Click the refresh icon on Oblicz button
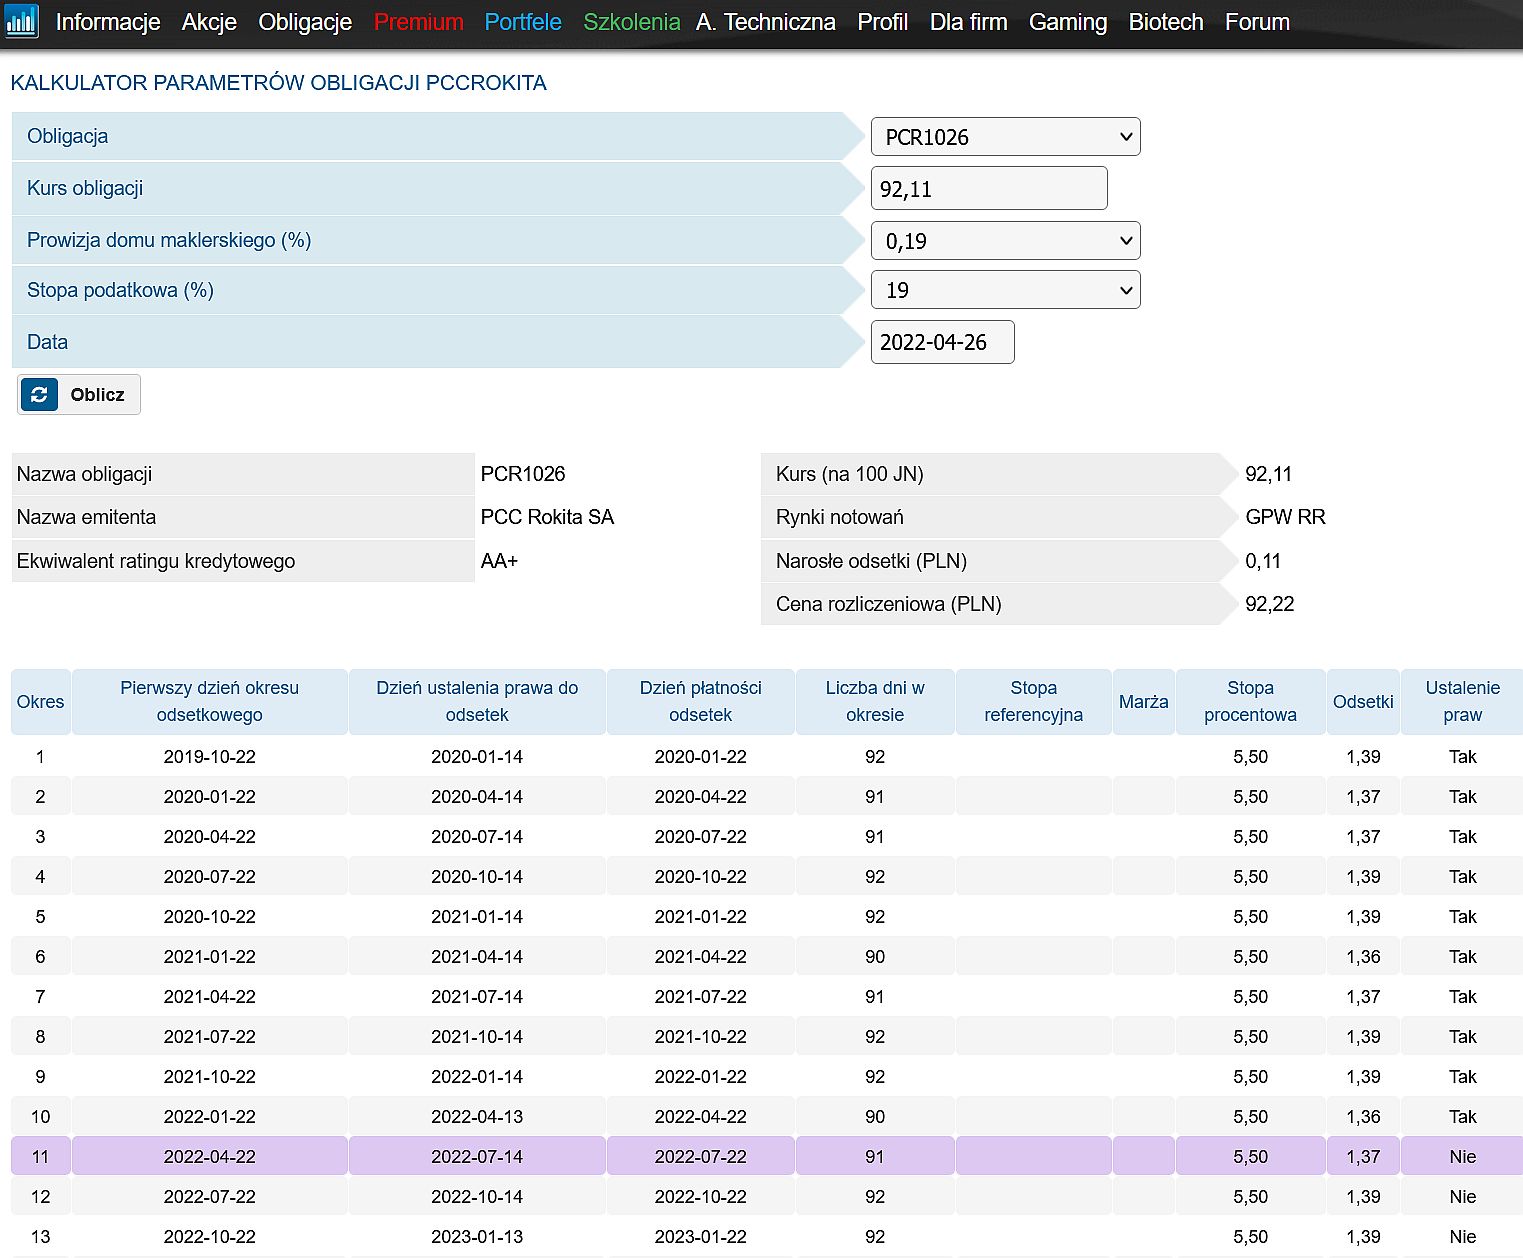 point(39,395)
